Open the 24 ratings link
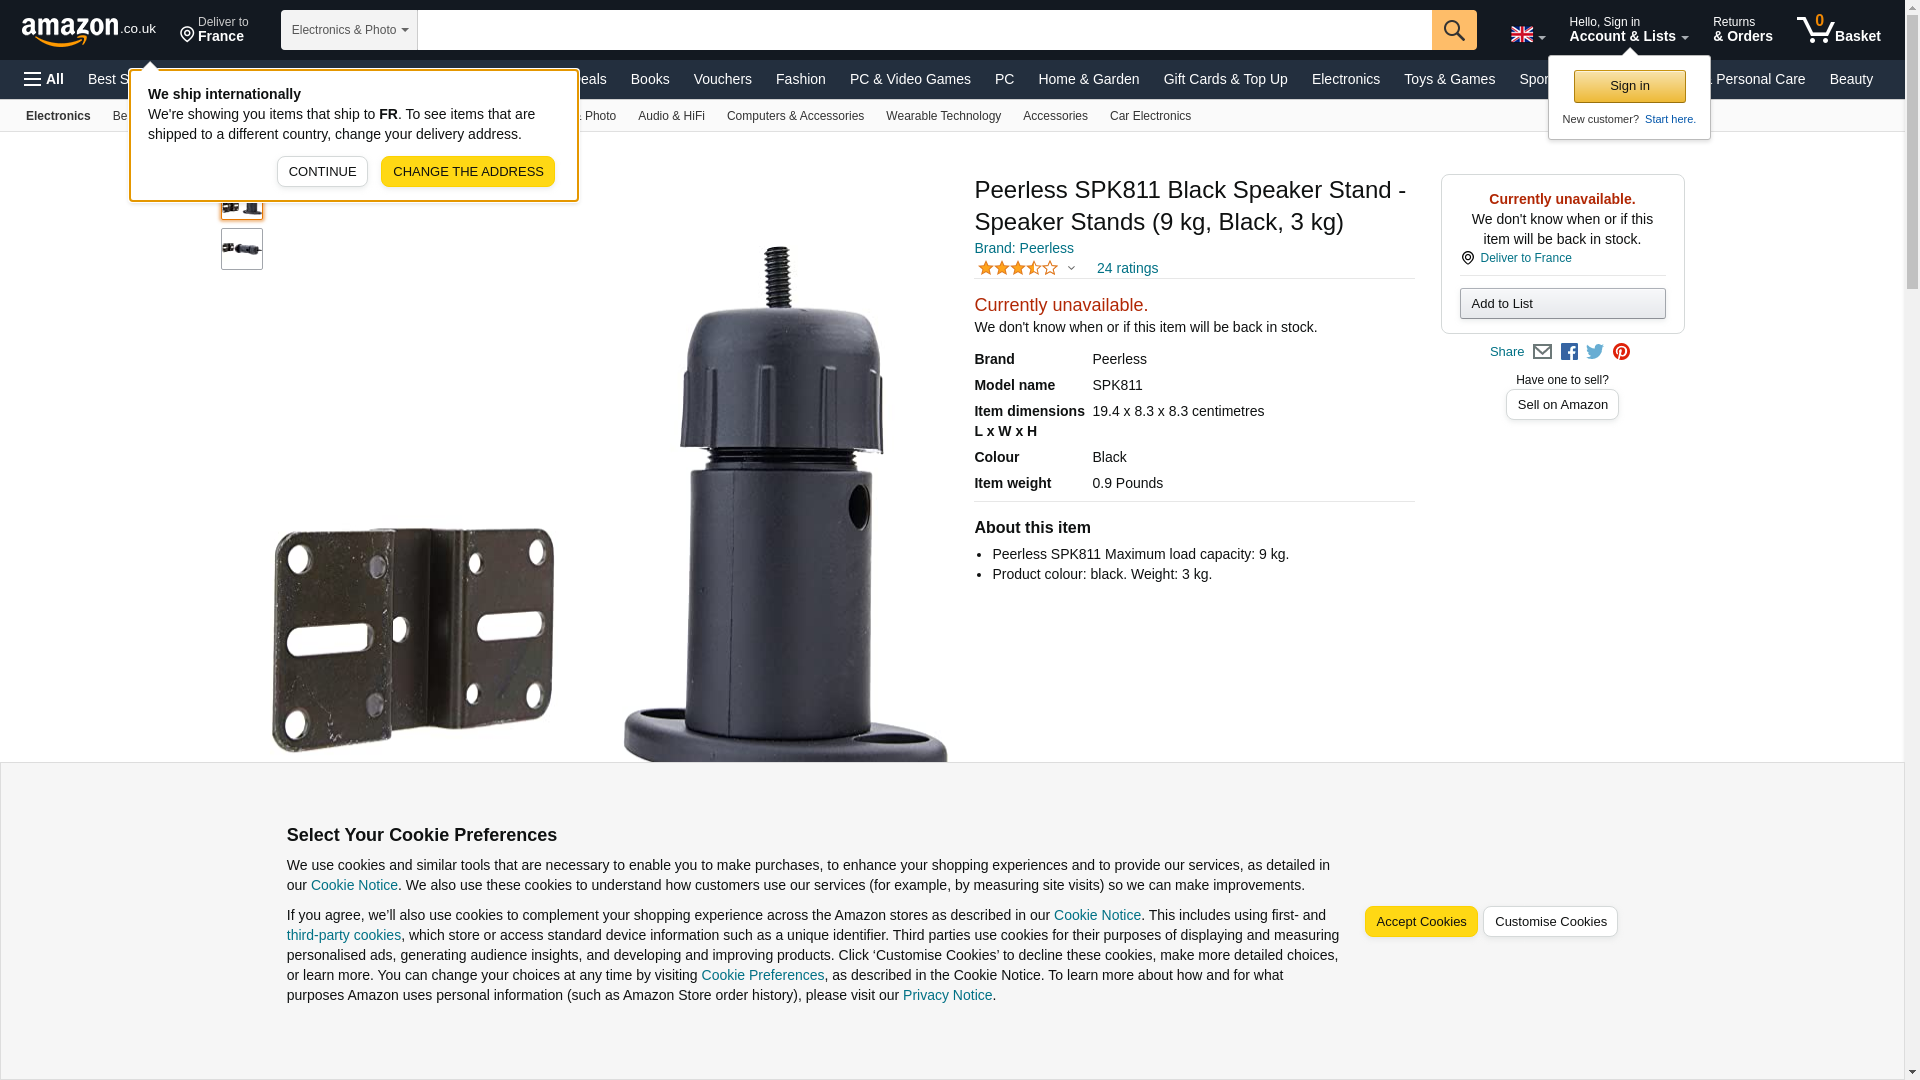Viewport: 1920px width, 1080px height. [x=1127, y=268]
